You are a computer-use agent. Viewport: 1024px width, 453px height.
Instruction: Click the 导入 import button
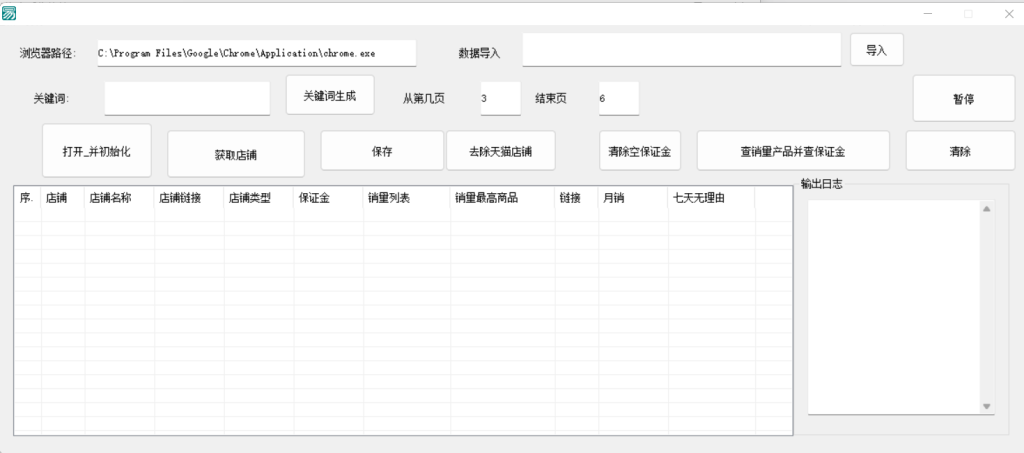point(876,50)
